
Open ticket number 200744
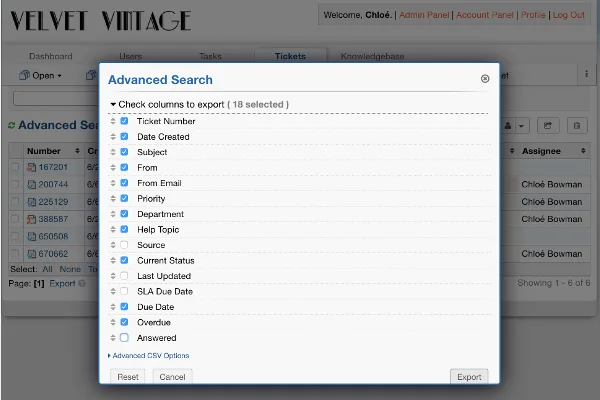click(53, 184)
